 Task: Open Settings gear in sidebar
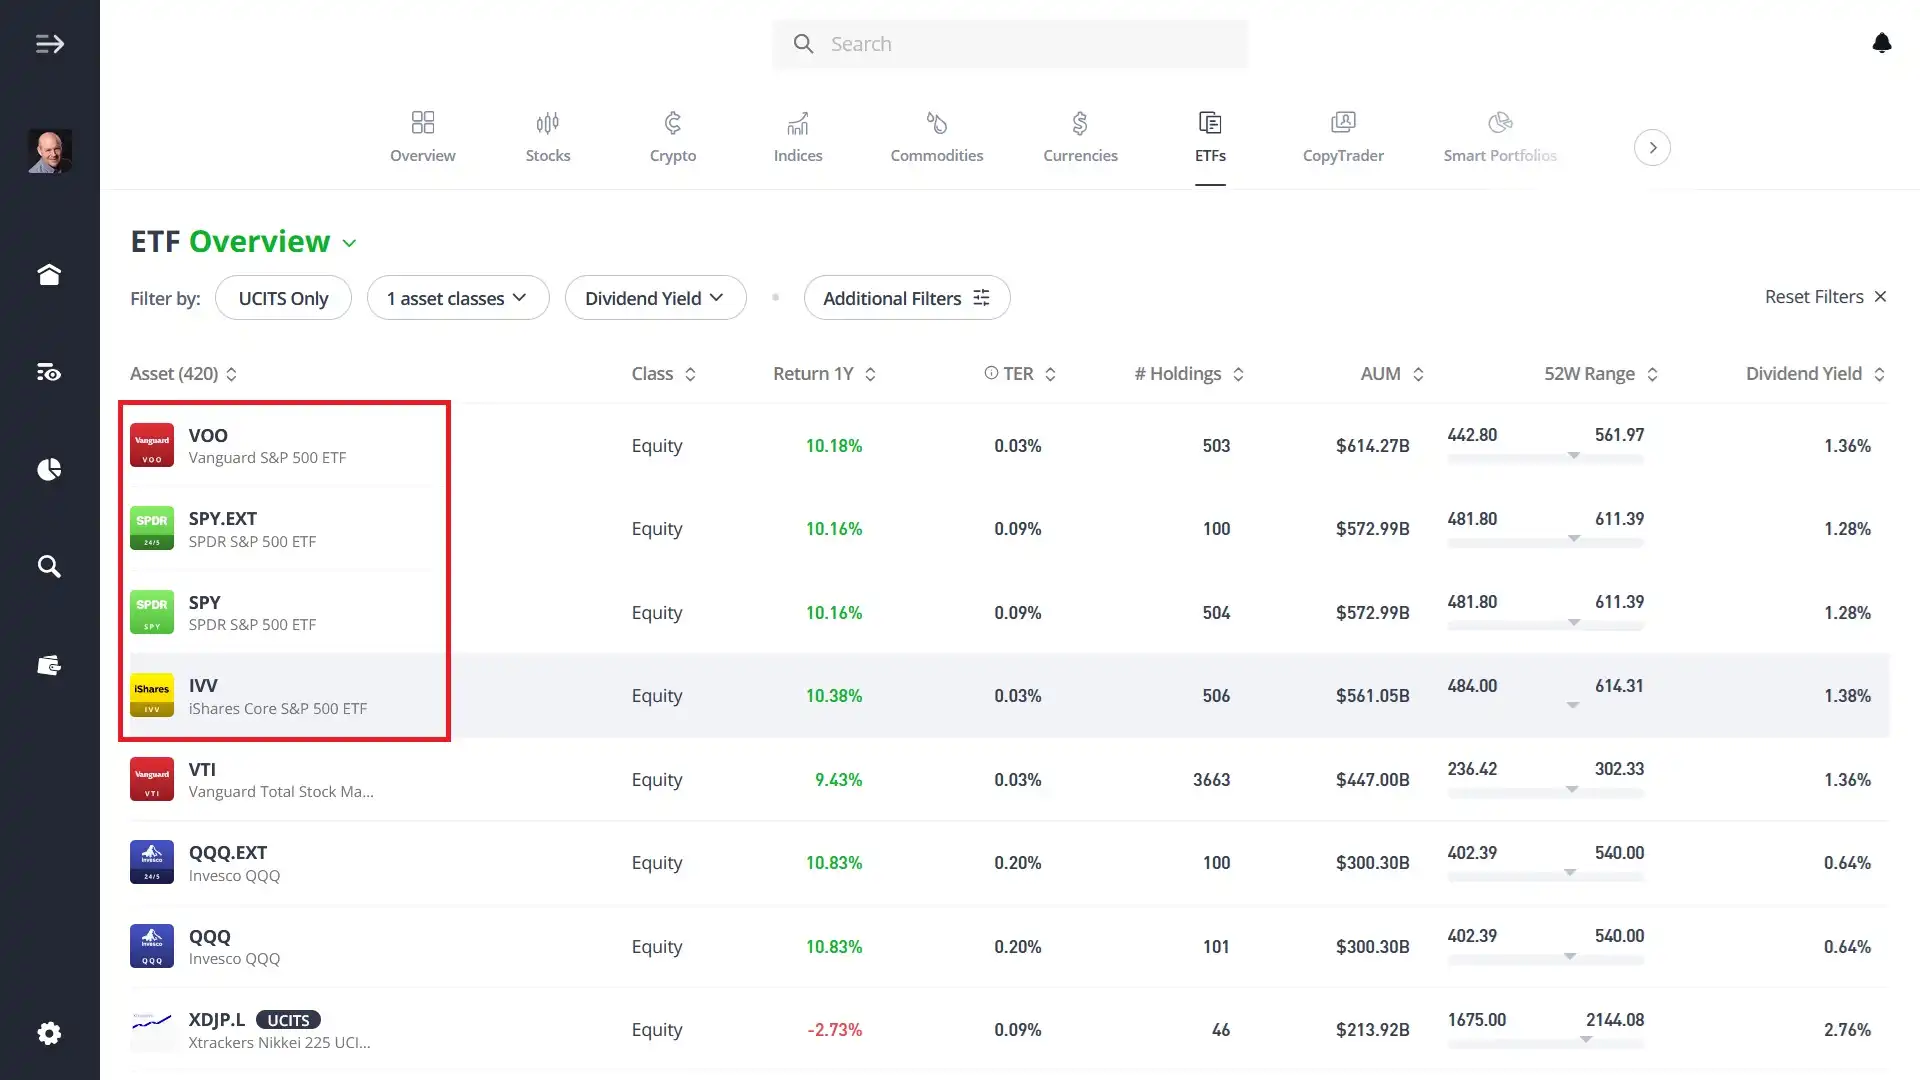49,1033
